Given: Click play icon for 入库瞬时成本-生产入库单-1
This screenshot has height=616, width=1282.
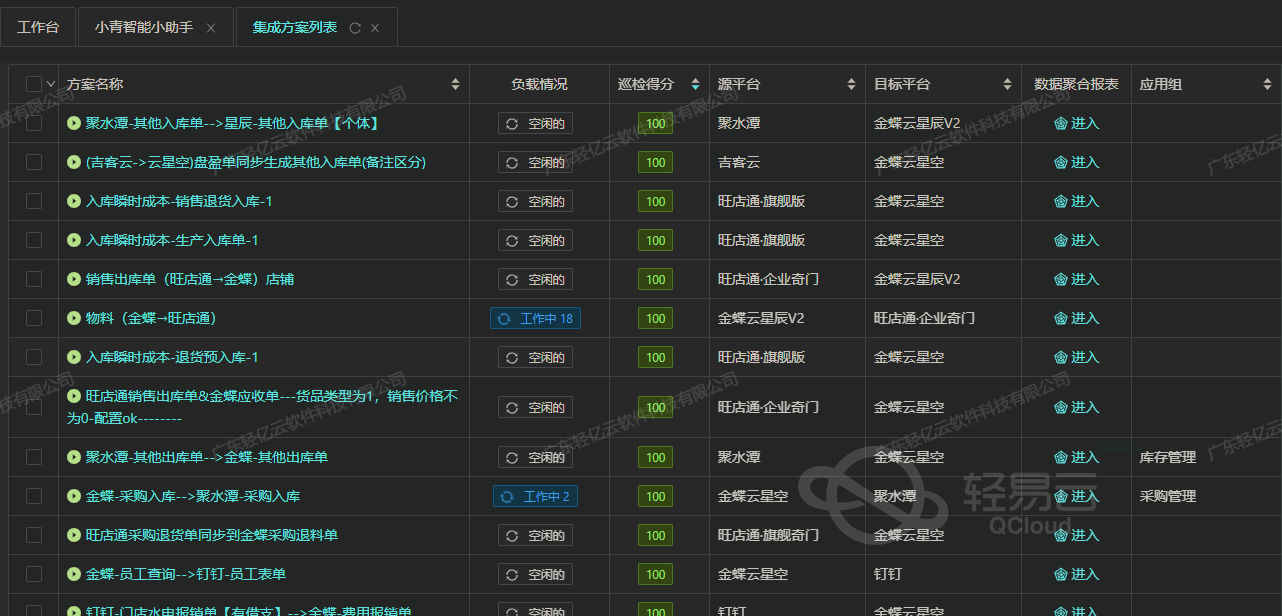Looking at the screenshot, I should point(74,240).
